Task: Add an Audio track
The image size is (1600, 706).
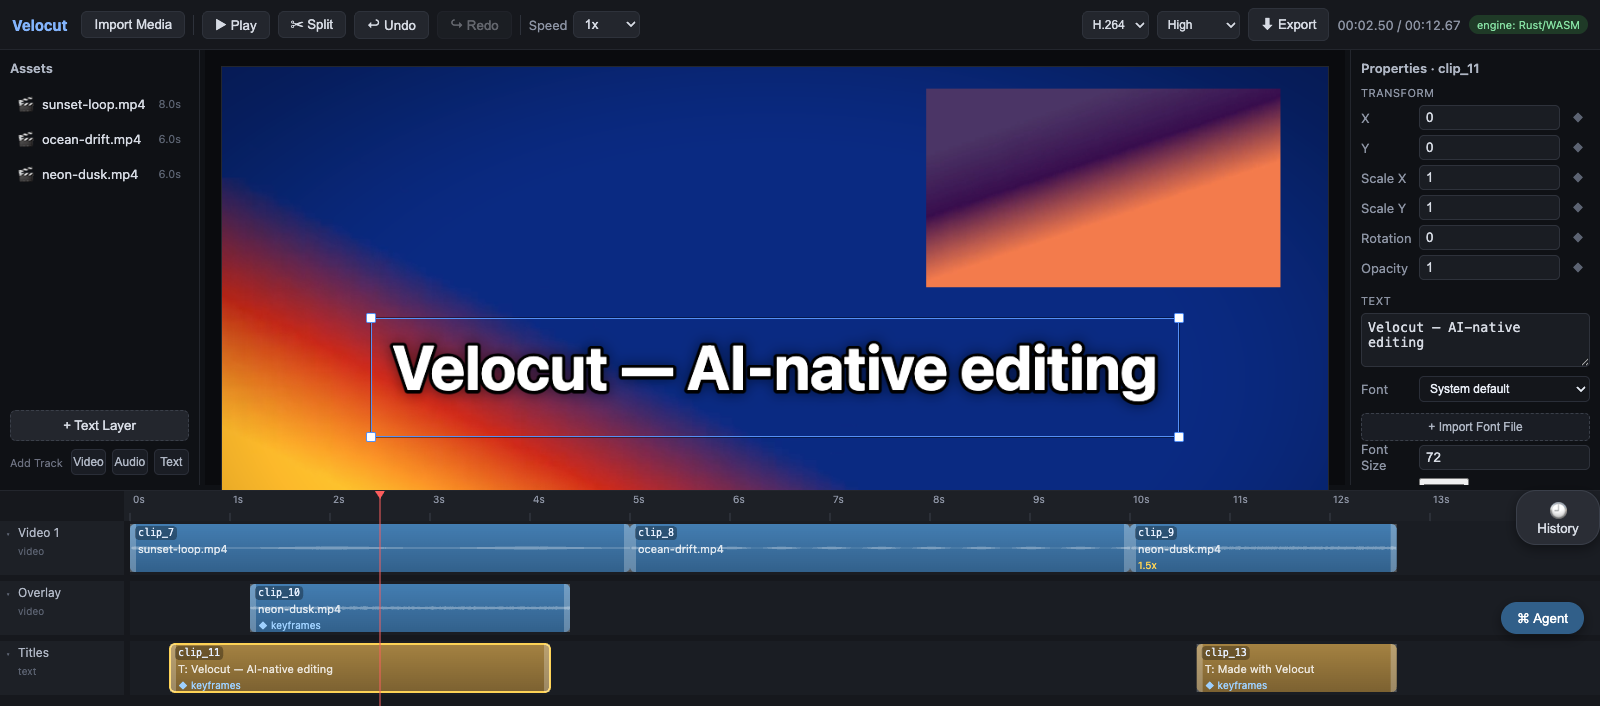Action: click(x=130, y=462)
